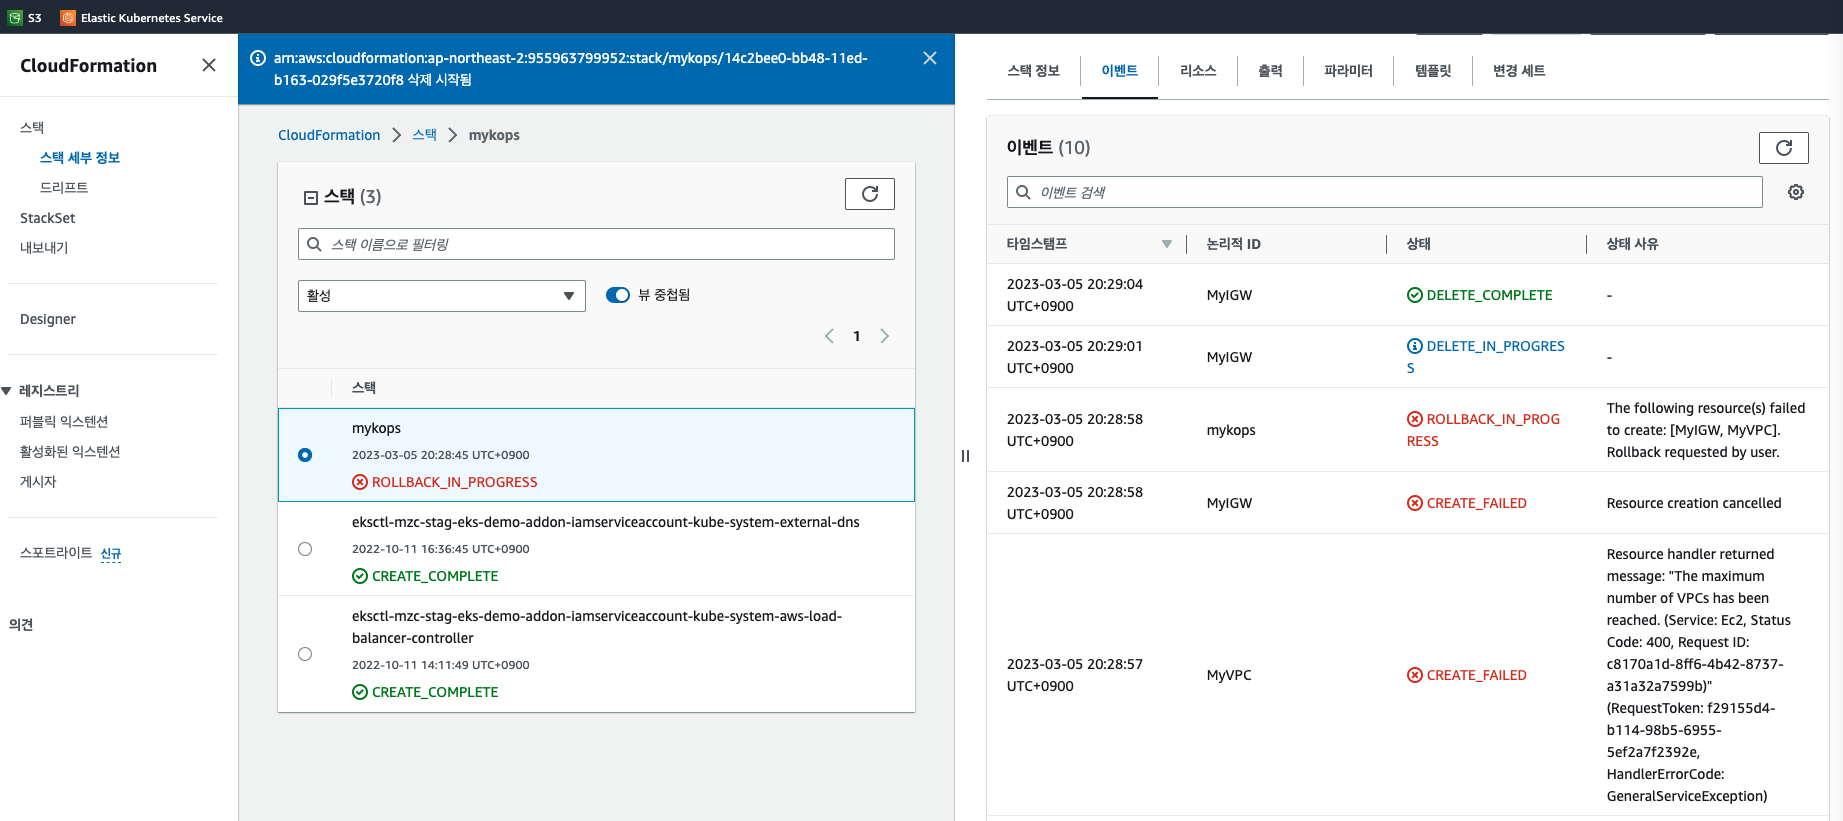Collapse the stacks panel with the minus icon
1843x821 pixels.
click(311, 198)
